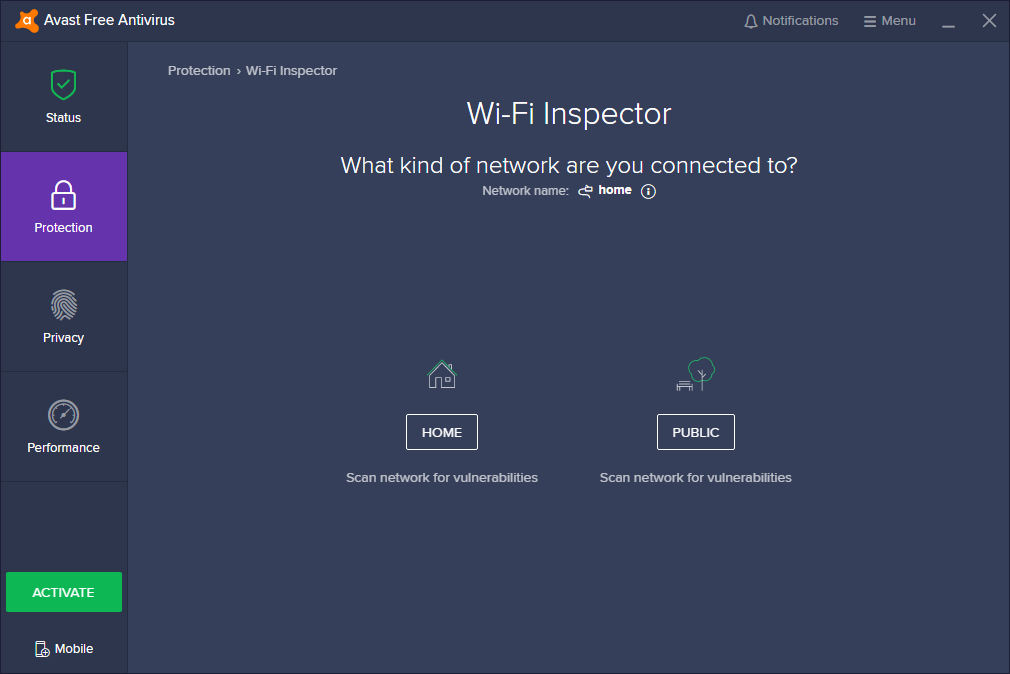Close the Avast window
This screenshot has width=1010, height=674.
pos(989,21)
